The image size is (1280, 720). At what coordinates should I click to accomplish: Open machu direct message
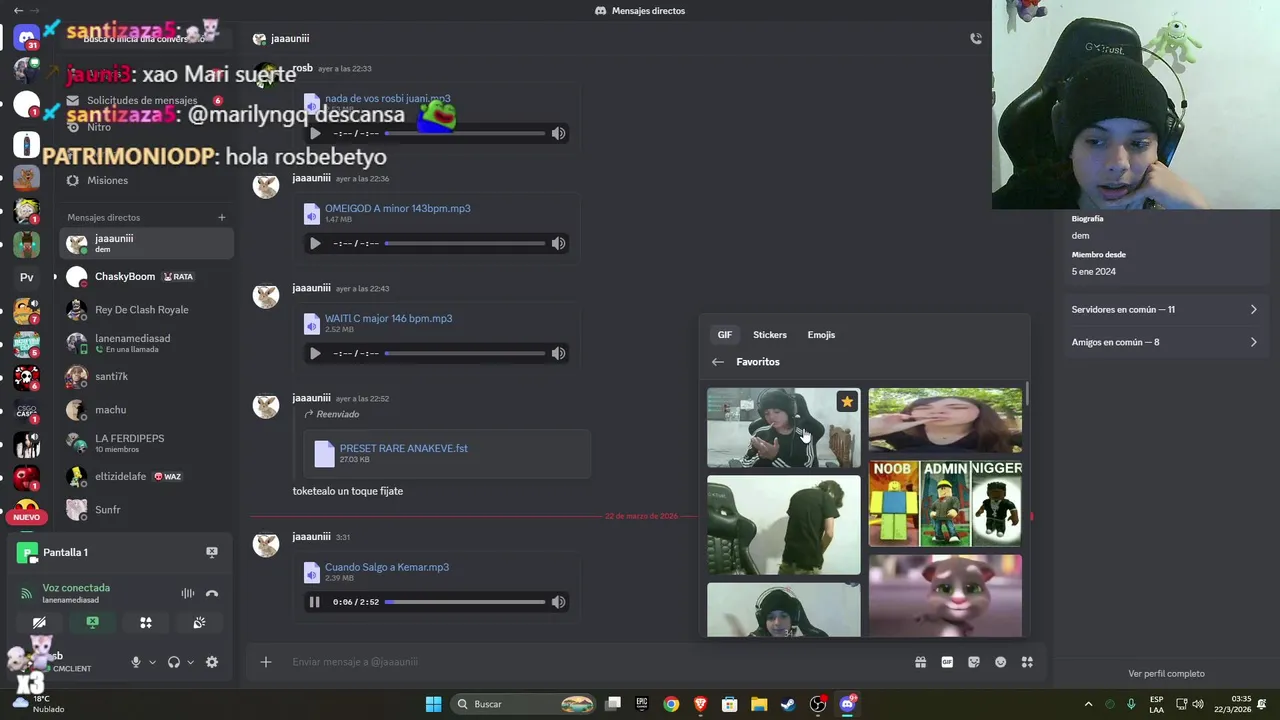tap(147, 410)
